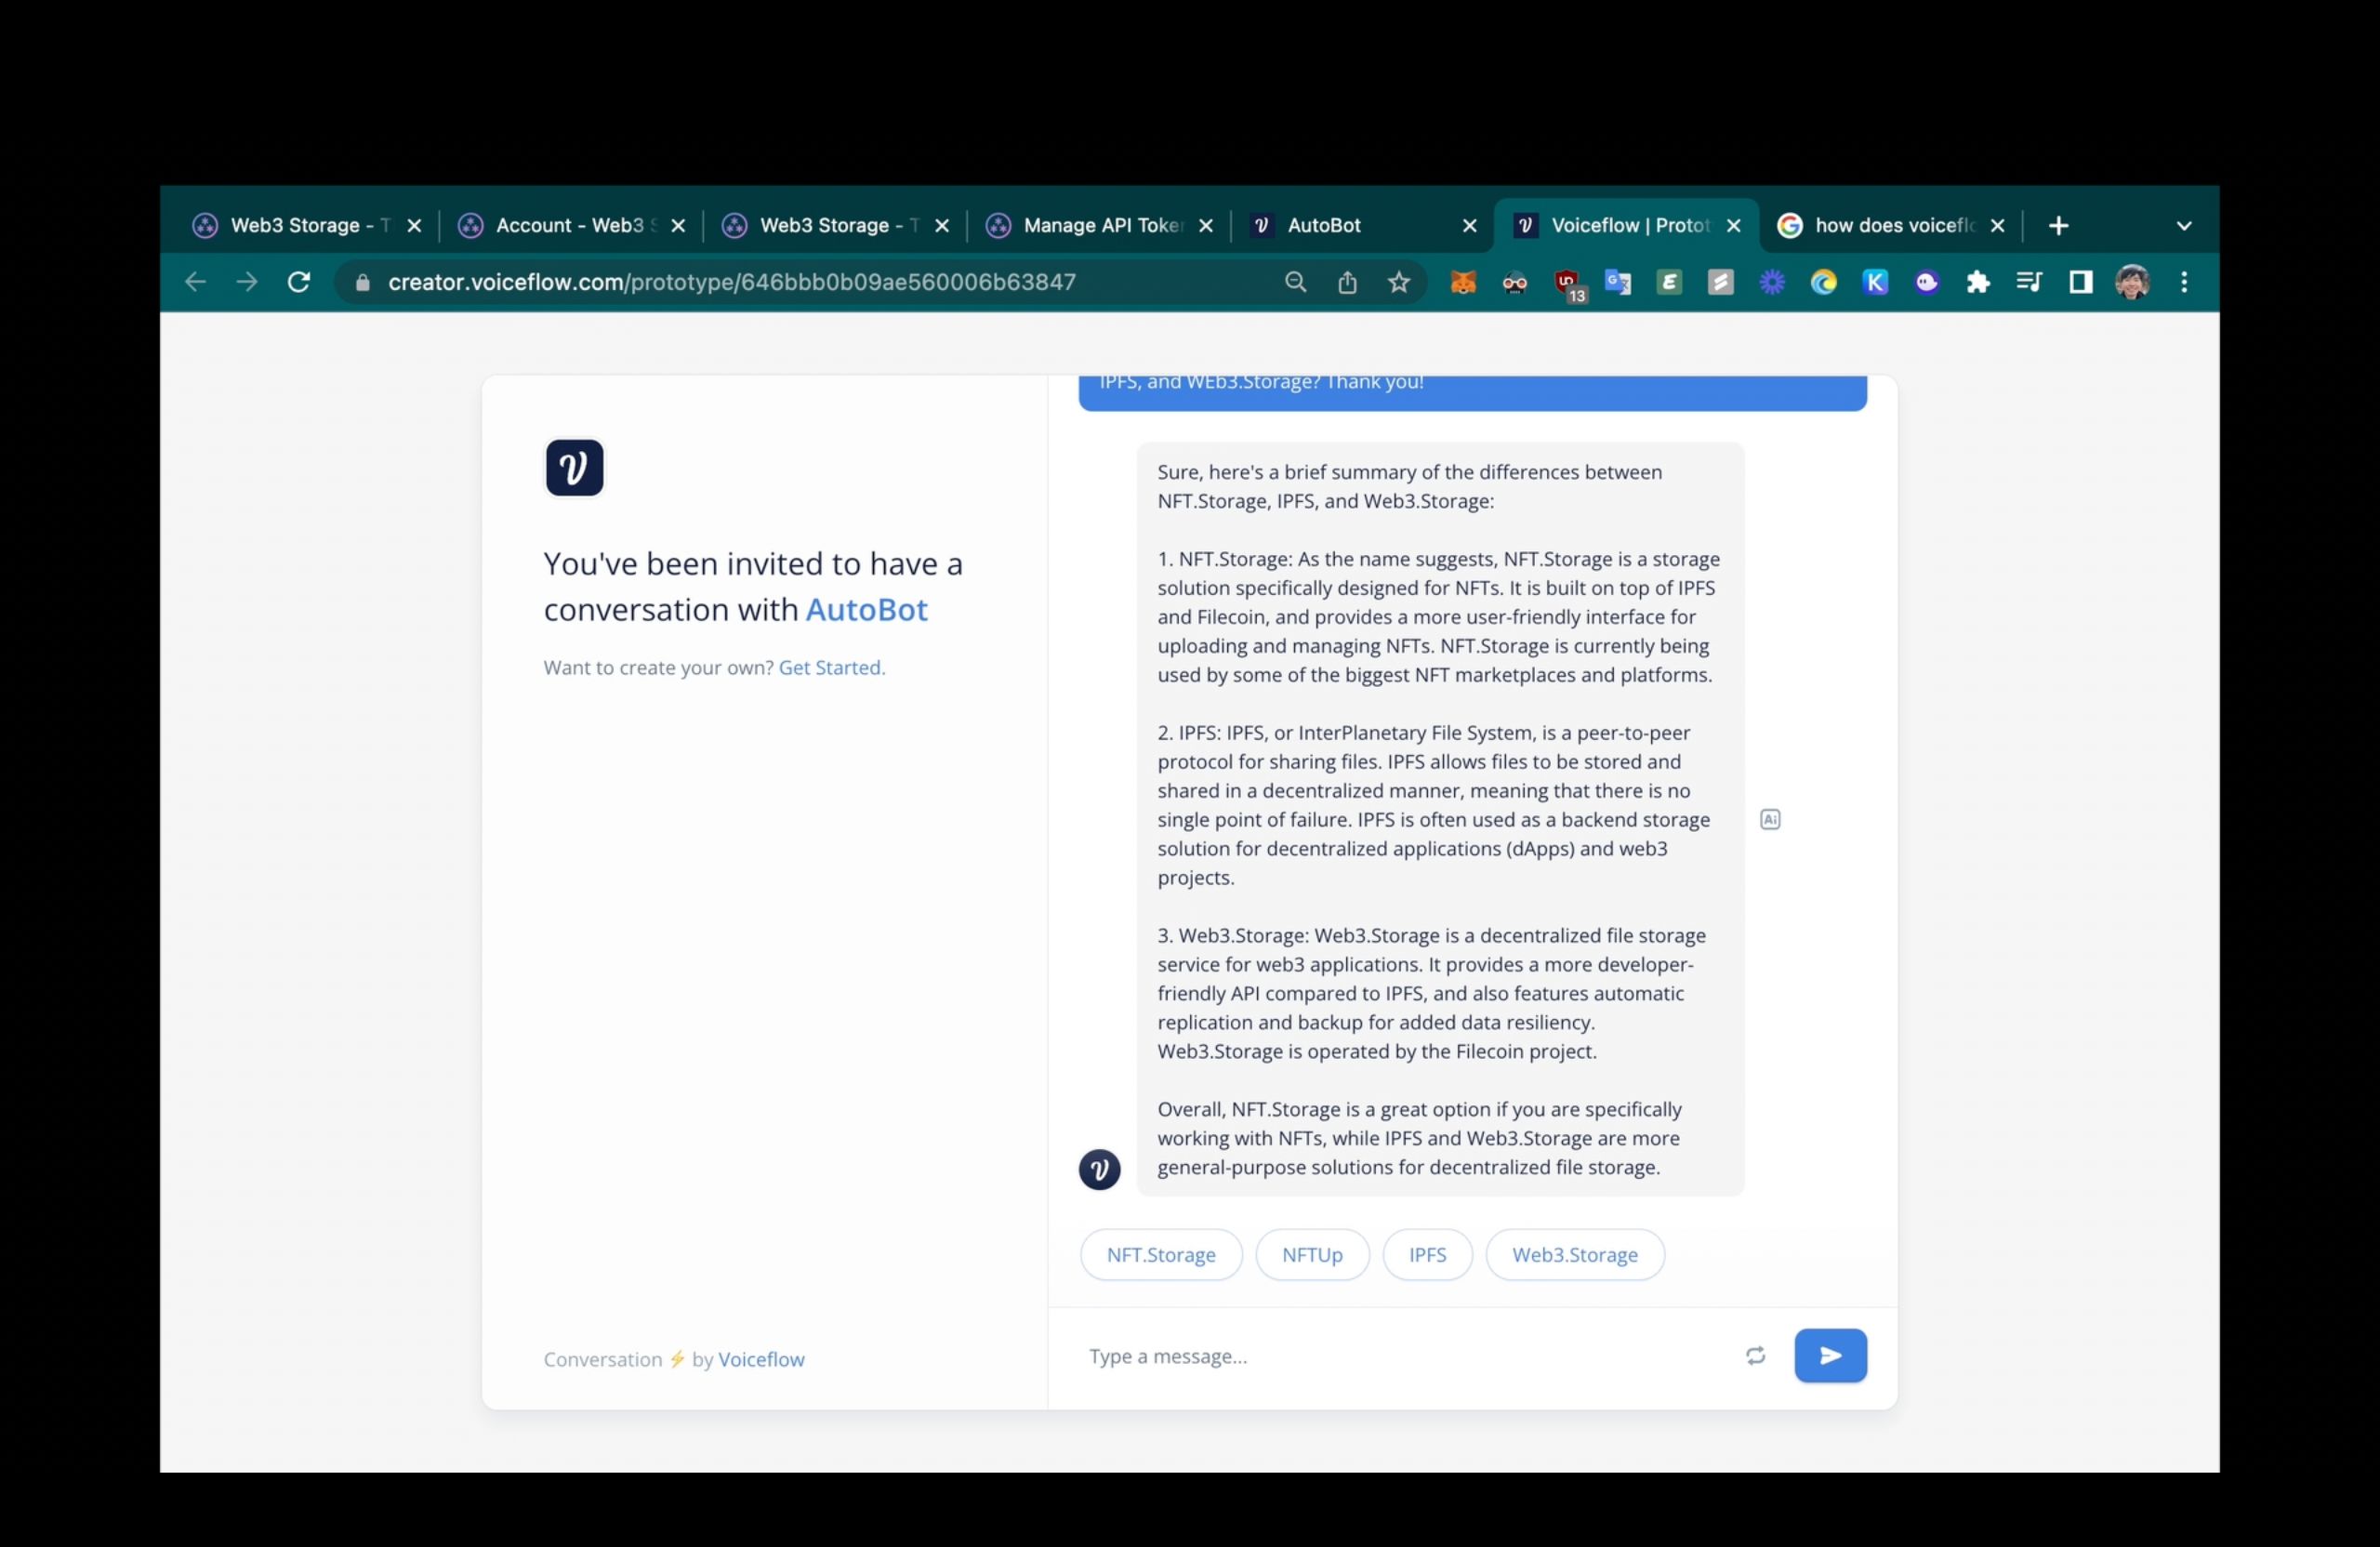Open the Phantom ghost wallet extension
The height and width of the screenshot is (1547, 2380).
1926,283
